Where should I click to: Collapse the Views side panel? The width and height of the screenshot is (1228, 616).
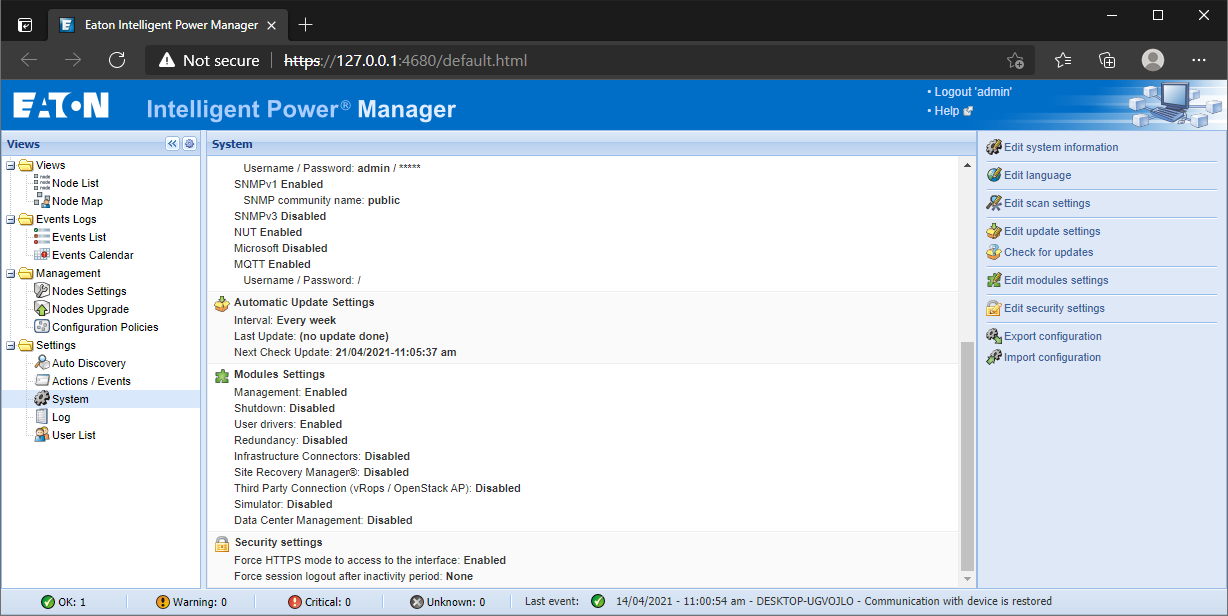click(x=172, y=144)
